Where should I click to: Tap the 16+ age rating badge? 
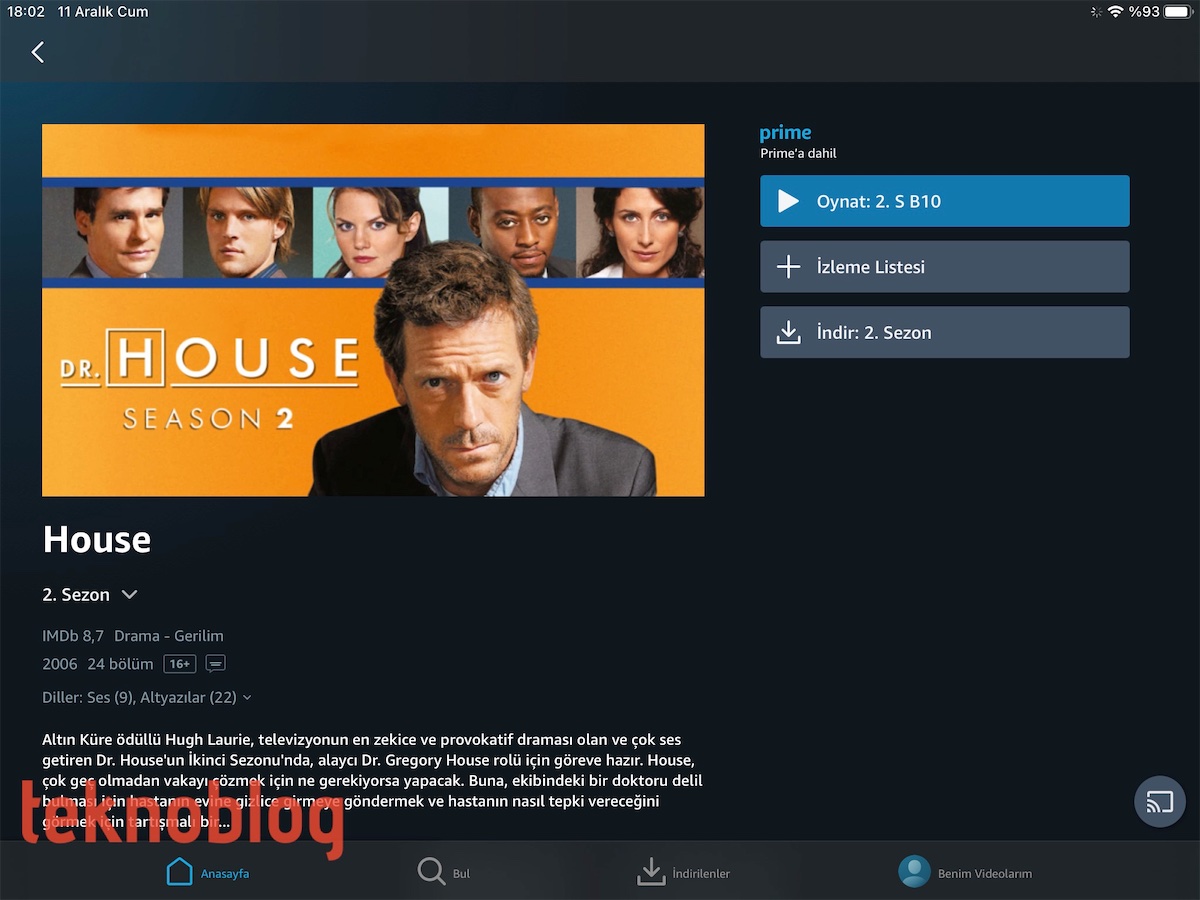click(x=180, y=664)
